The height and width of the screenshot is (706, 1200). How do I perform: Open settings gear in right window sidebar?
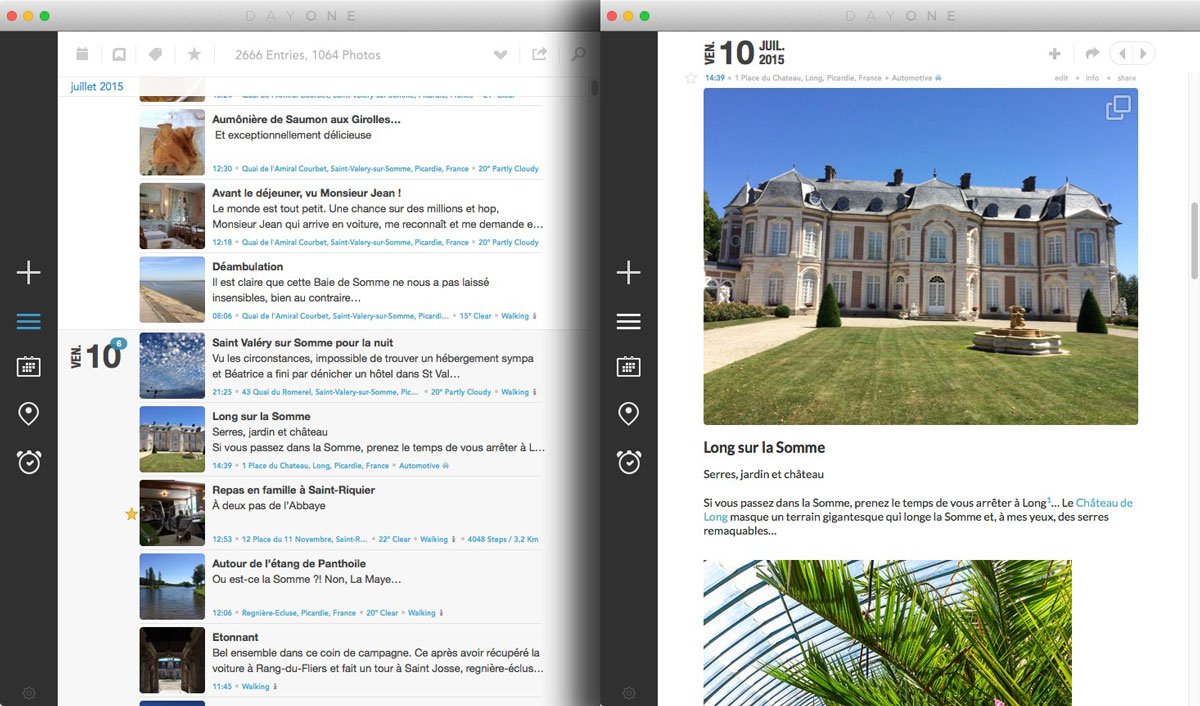(x=628, y=693)
